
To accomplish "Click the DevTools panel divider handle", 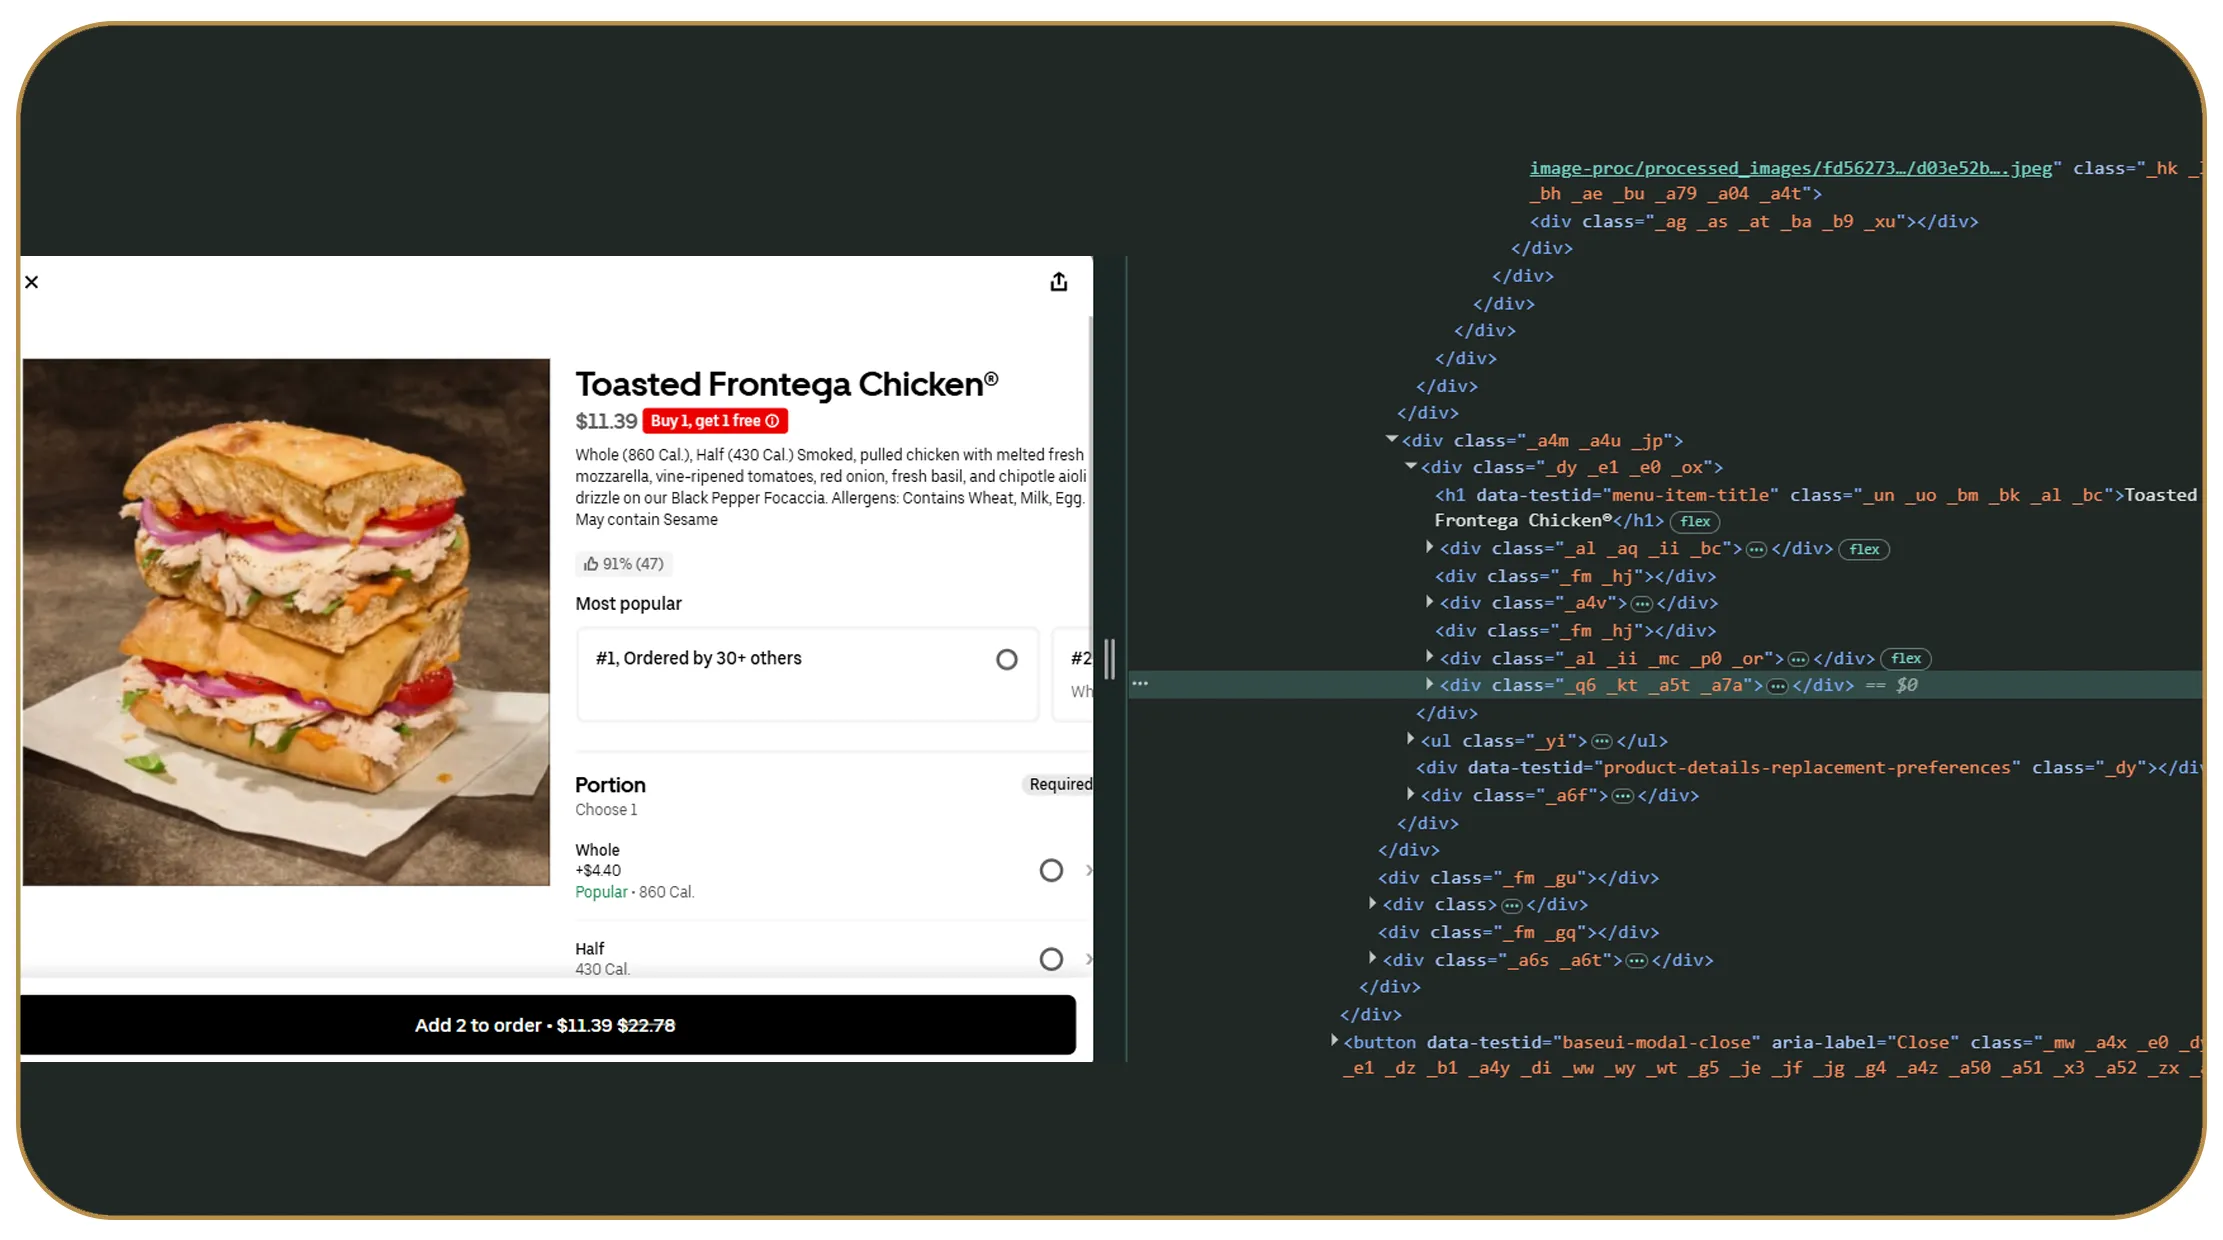I will (x=1109, y=659).
